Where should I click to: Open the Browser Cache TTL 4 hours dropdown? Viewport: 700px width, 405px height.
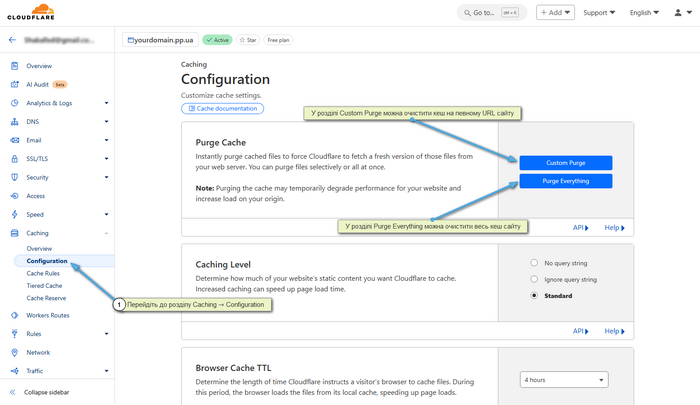pyautogui.click(x=564, y=380)
